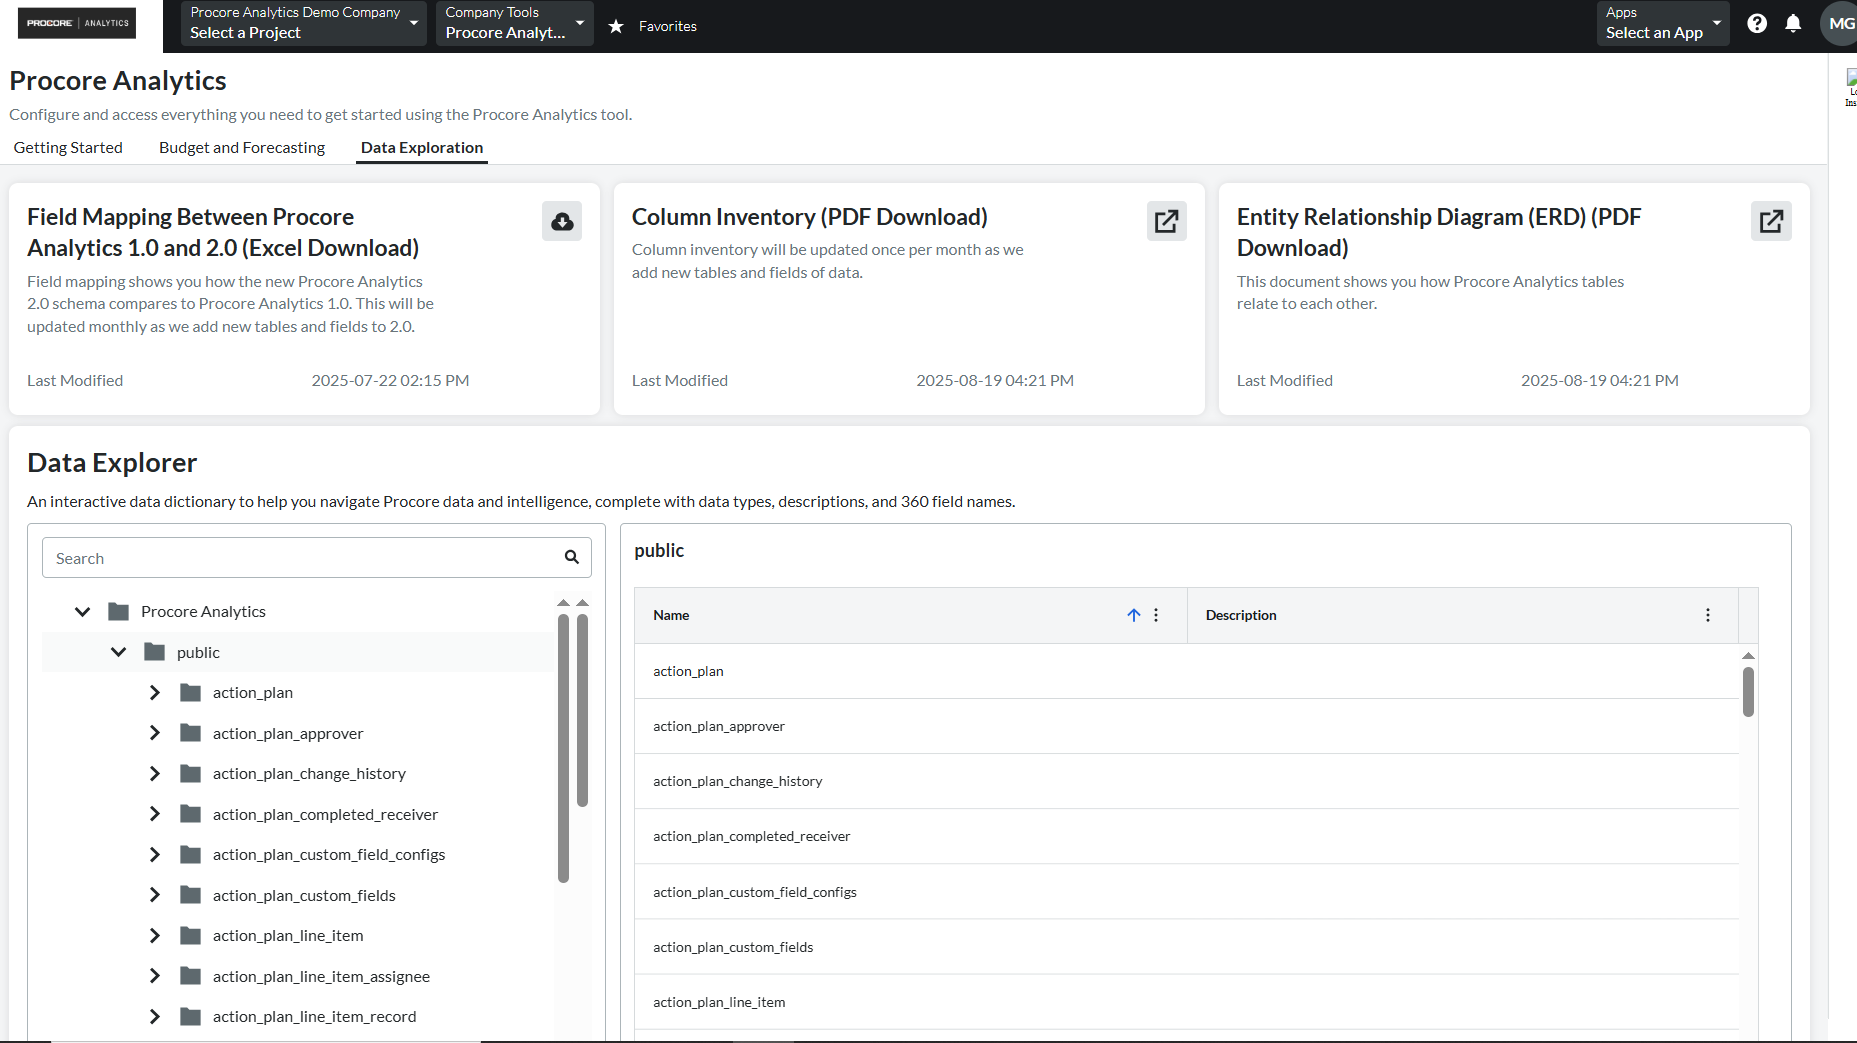Open notifications via the bell icon
Screen dimensions: 1857x1043
(1793, 24)
